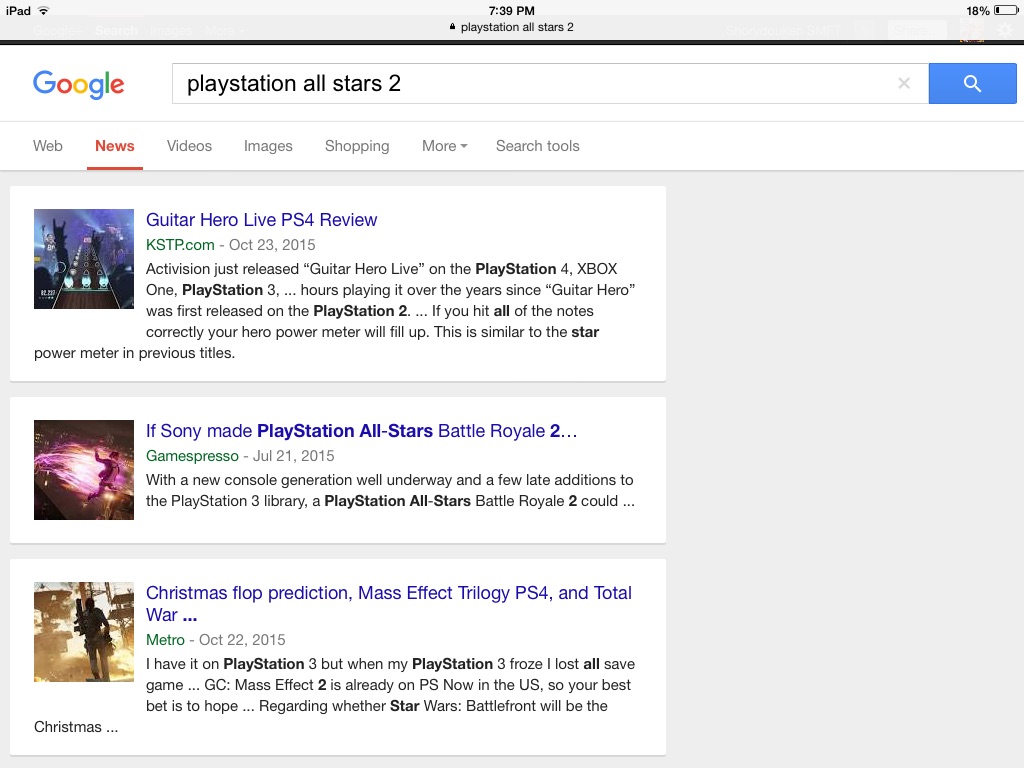
Task: Select the News tab
Action: [x=115, y=146]
